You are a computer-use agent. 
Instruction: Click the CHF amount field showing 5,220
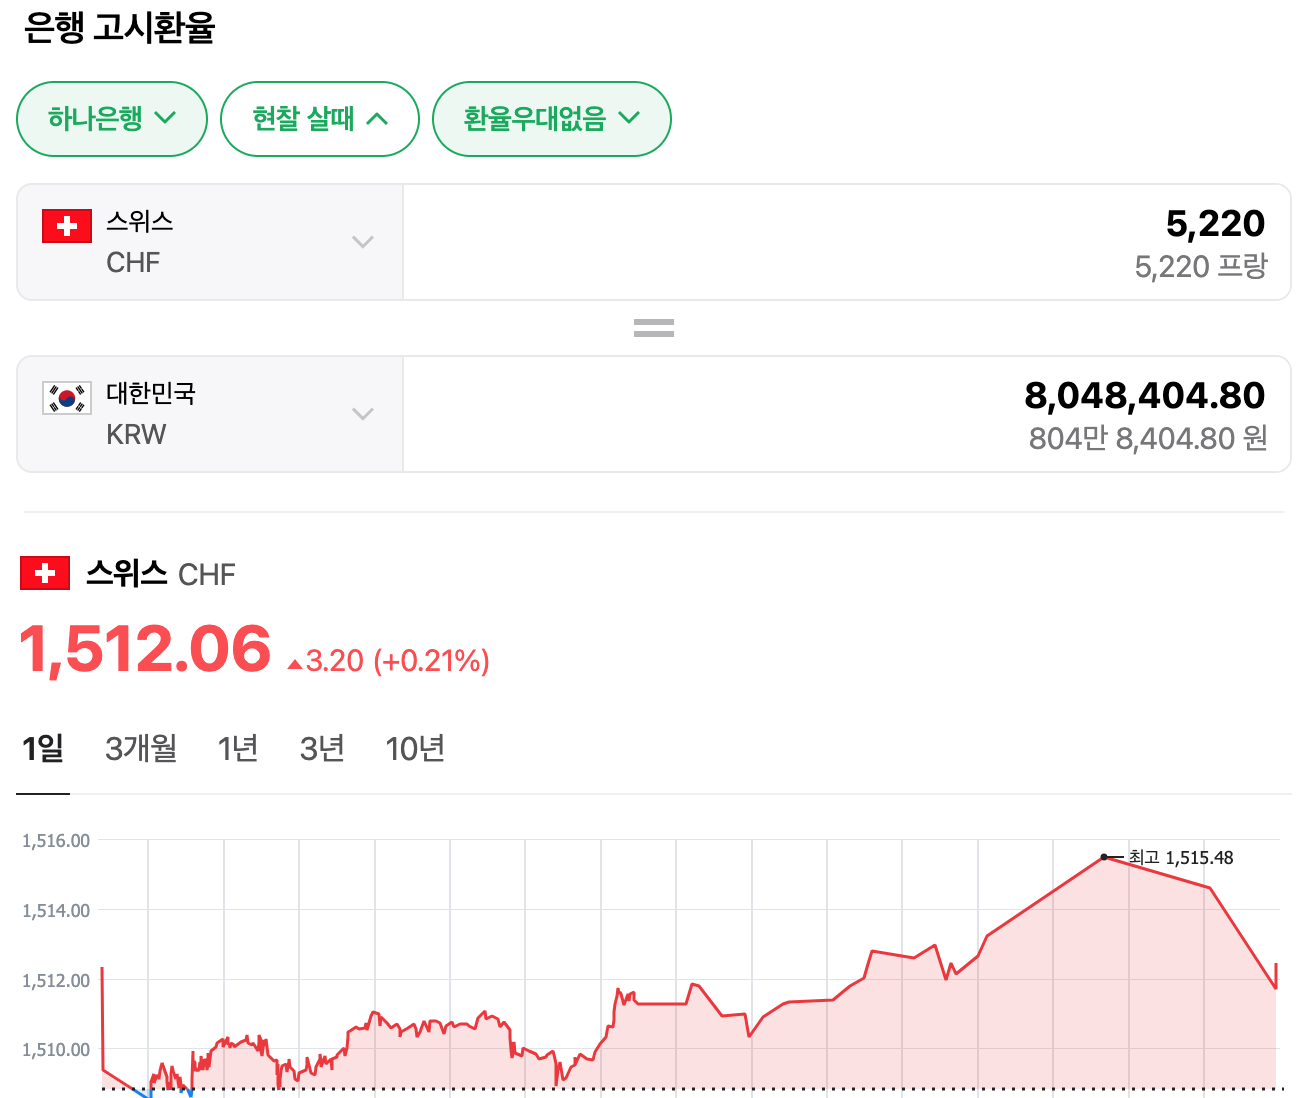coord(846,242)
